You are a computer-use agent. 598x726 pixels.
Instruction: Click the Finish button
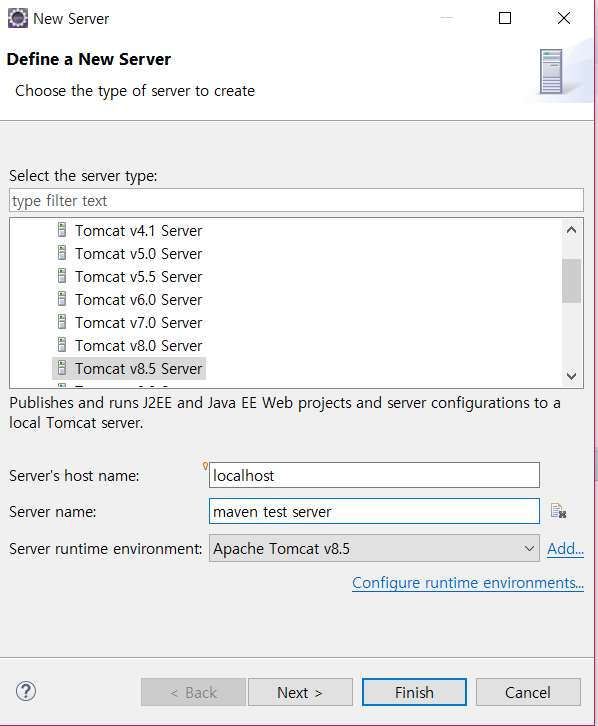pyautogui.click(x=414, y=692)
